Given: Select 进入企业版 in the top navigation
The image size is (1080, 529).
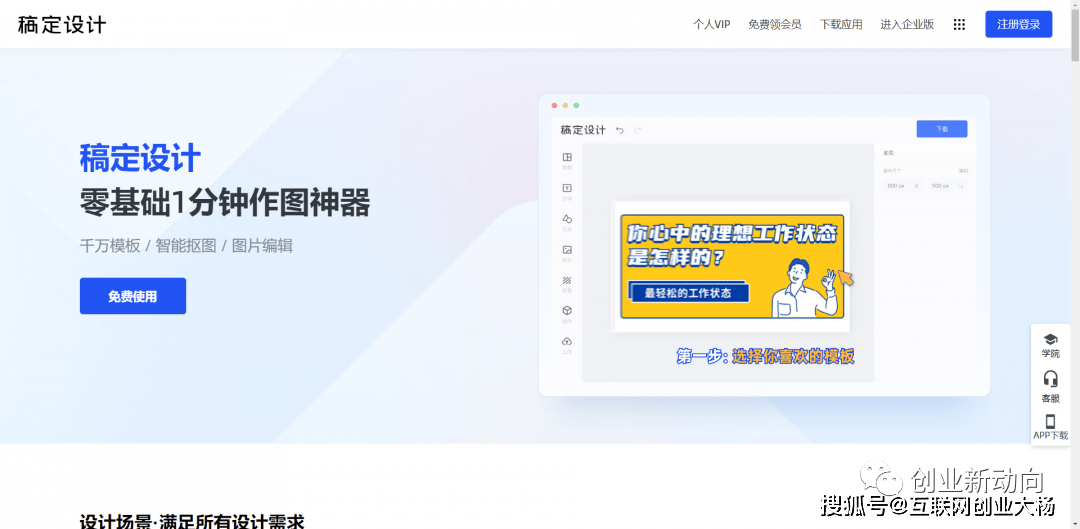Looking at the screenshot, I should point(907,25).
